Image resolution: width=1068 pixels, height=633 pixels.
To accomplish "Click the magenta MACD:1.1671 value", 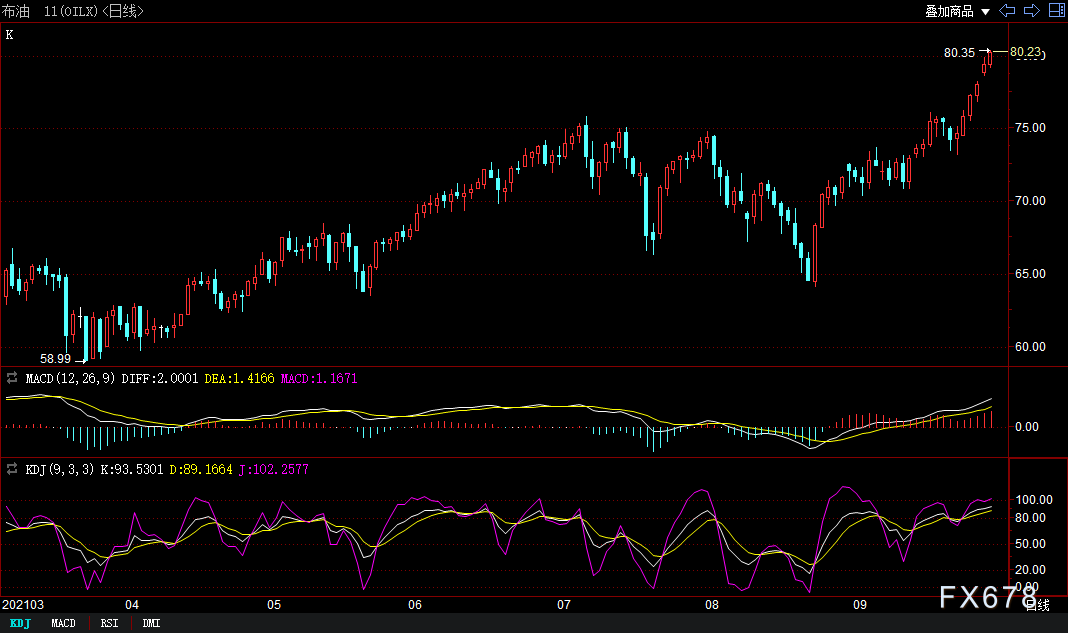I will coord(319,378).
